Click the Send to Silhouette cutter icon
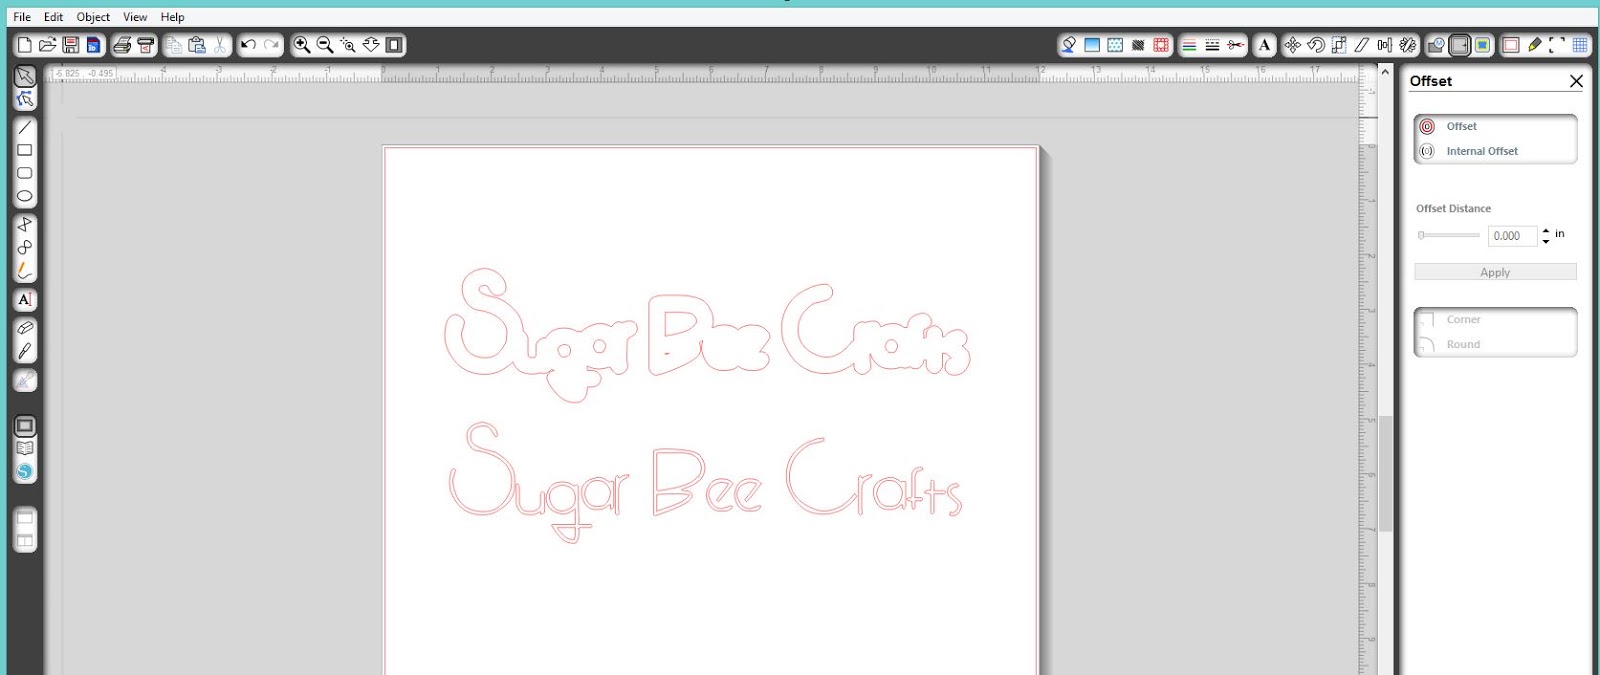Screen dimensions: 1600x675 coord(146,45)
